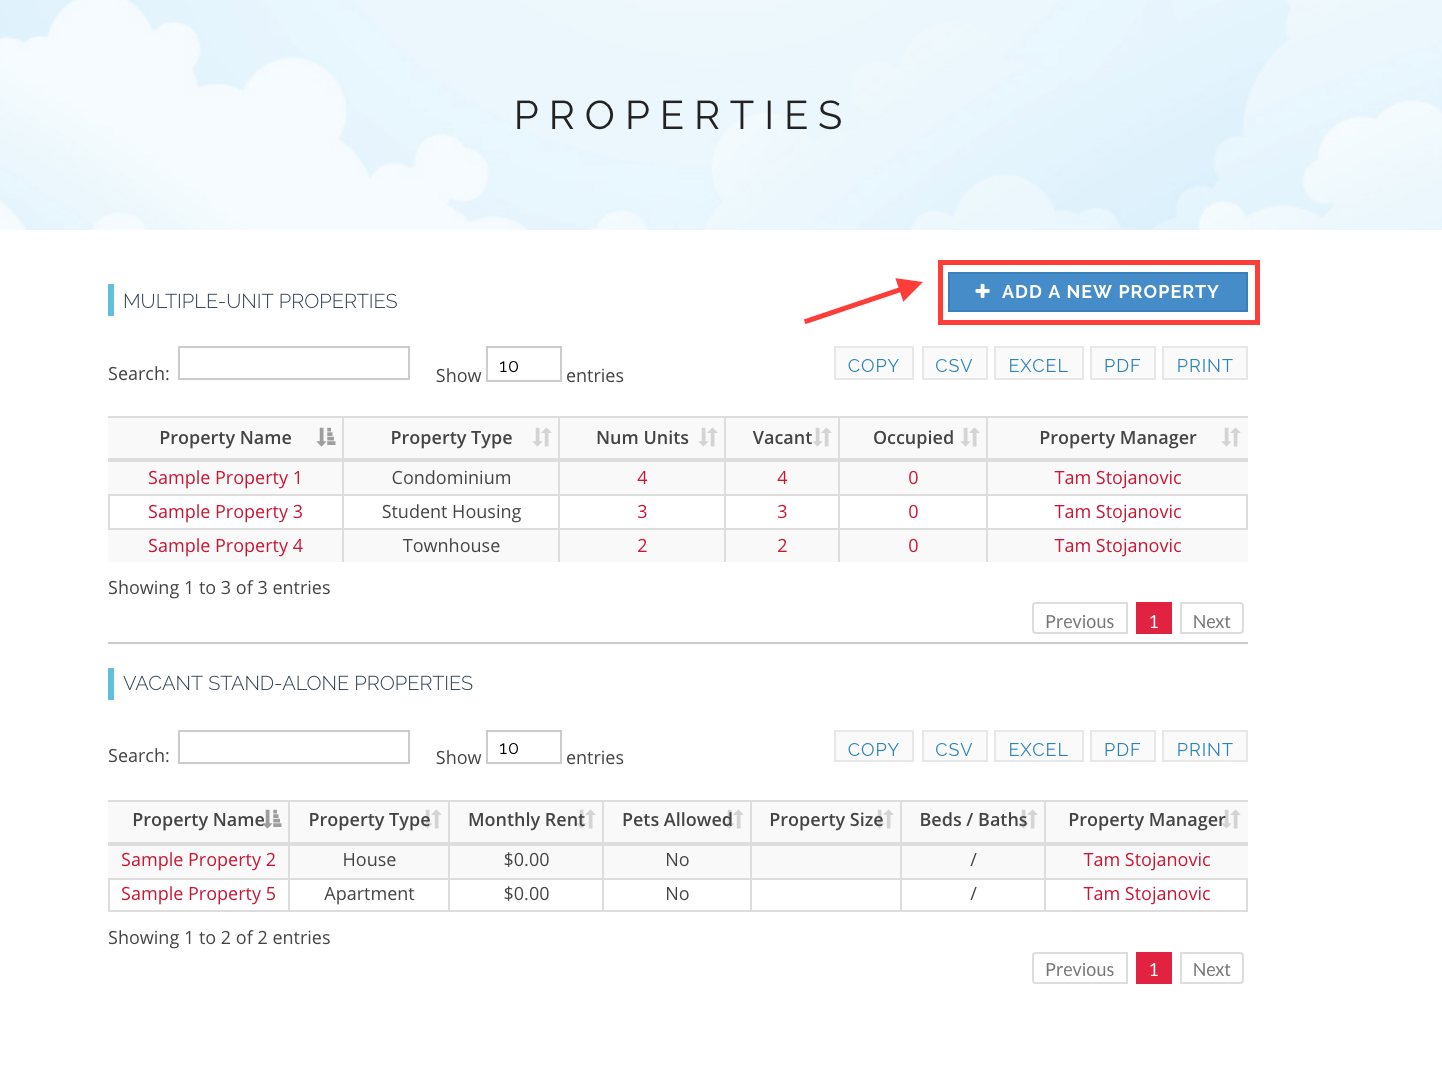This screenshot has width=1442, height=1072.
Task: Sort by Vacant column arrows icon
Action: point(822,437)
